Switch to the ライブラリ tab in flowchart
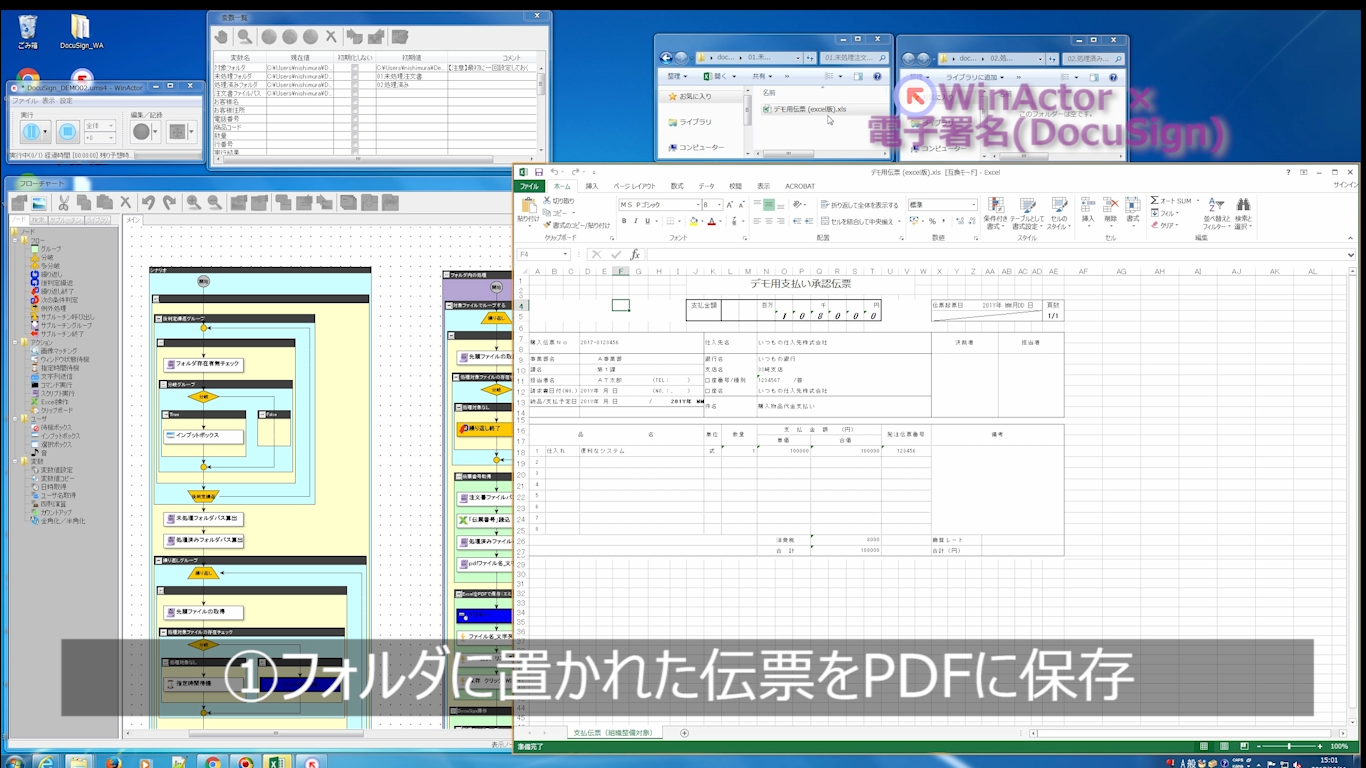This screenshot has height=768, width=1366. point(98,220)
